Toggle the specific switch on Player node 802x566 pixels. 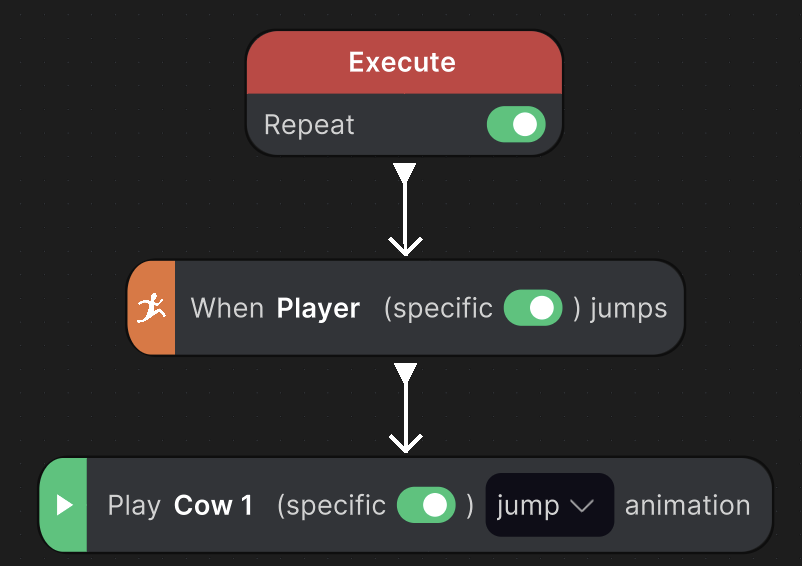point(533,308)
